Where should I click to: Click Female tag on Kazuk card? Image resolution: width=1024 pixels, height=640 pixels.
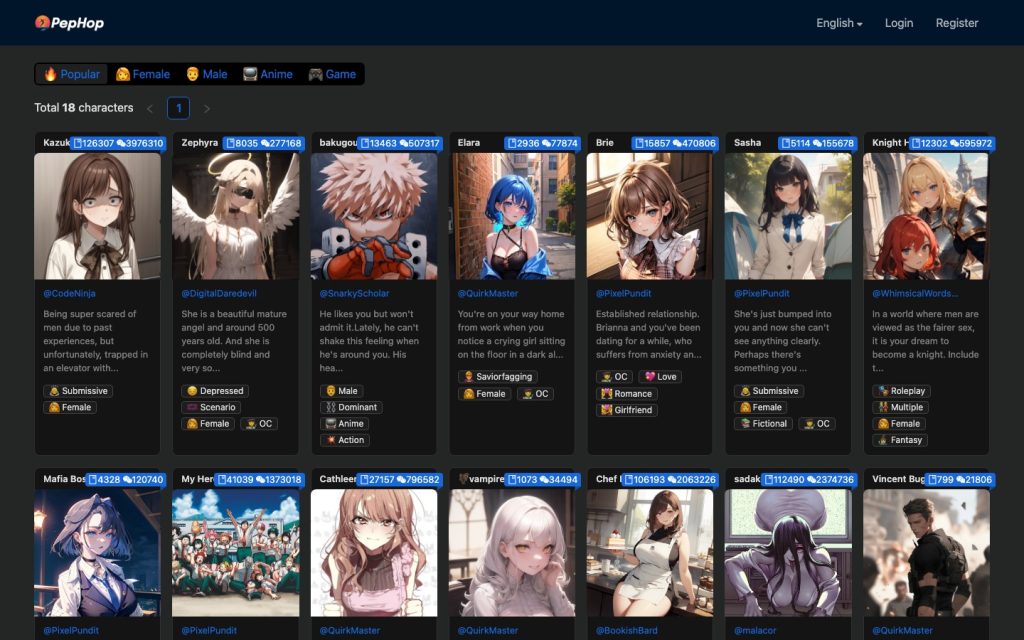pos(70,408)
